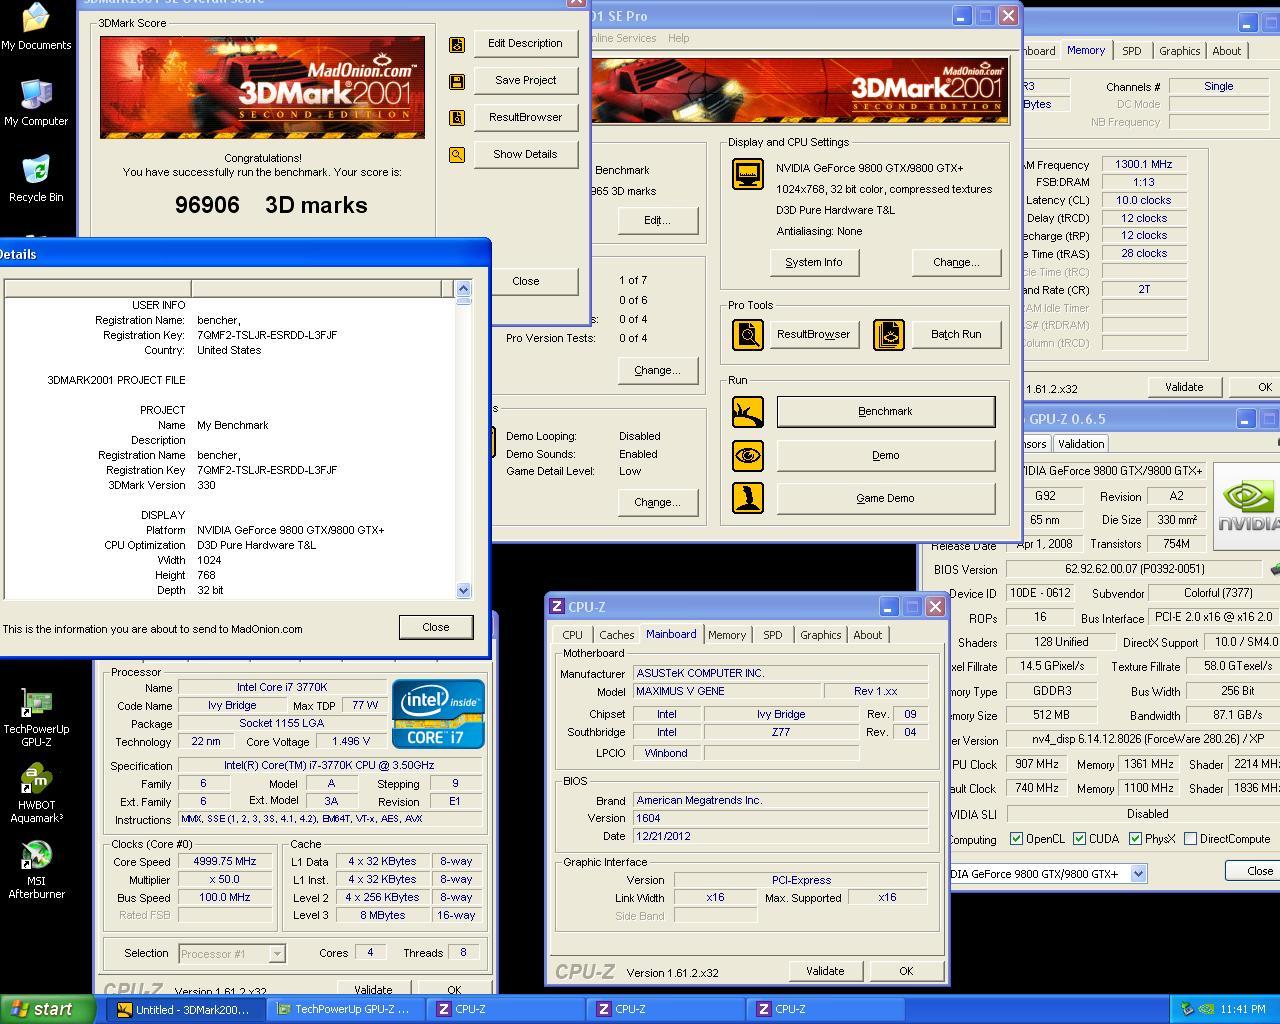Click the Batch Run icon
Screen dimensions: 1280x1024
pos(888,334)
